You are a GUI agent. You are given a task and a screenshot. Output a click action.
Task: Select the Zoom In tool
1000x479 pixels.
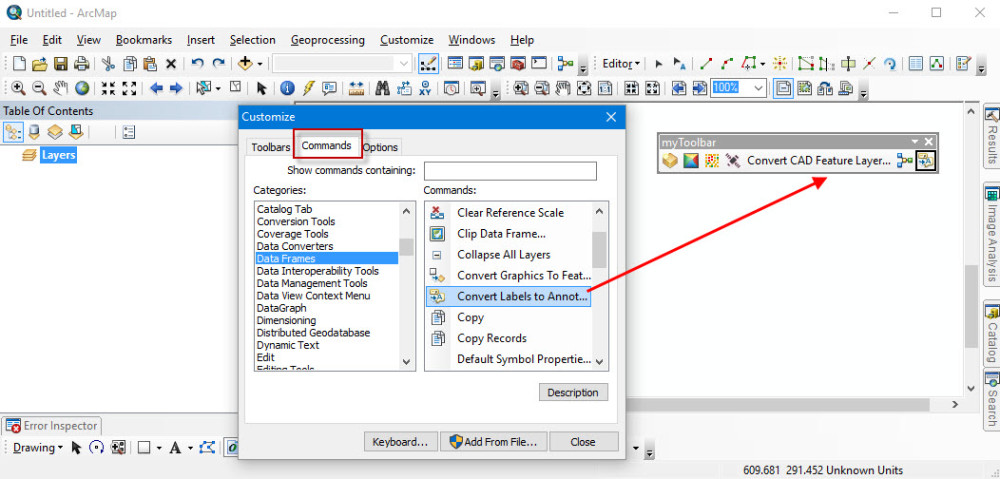coord(18,88)
